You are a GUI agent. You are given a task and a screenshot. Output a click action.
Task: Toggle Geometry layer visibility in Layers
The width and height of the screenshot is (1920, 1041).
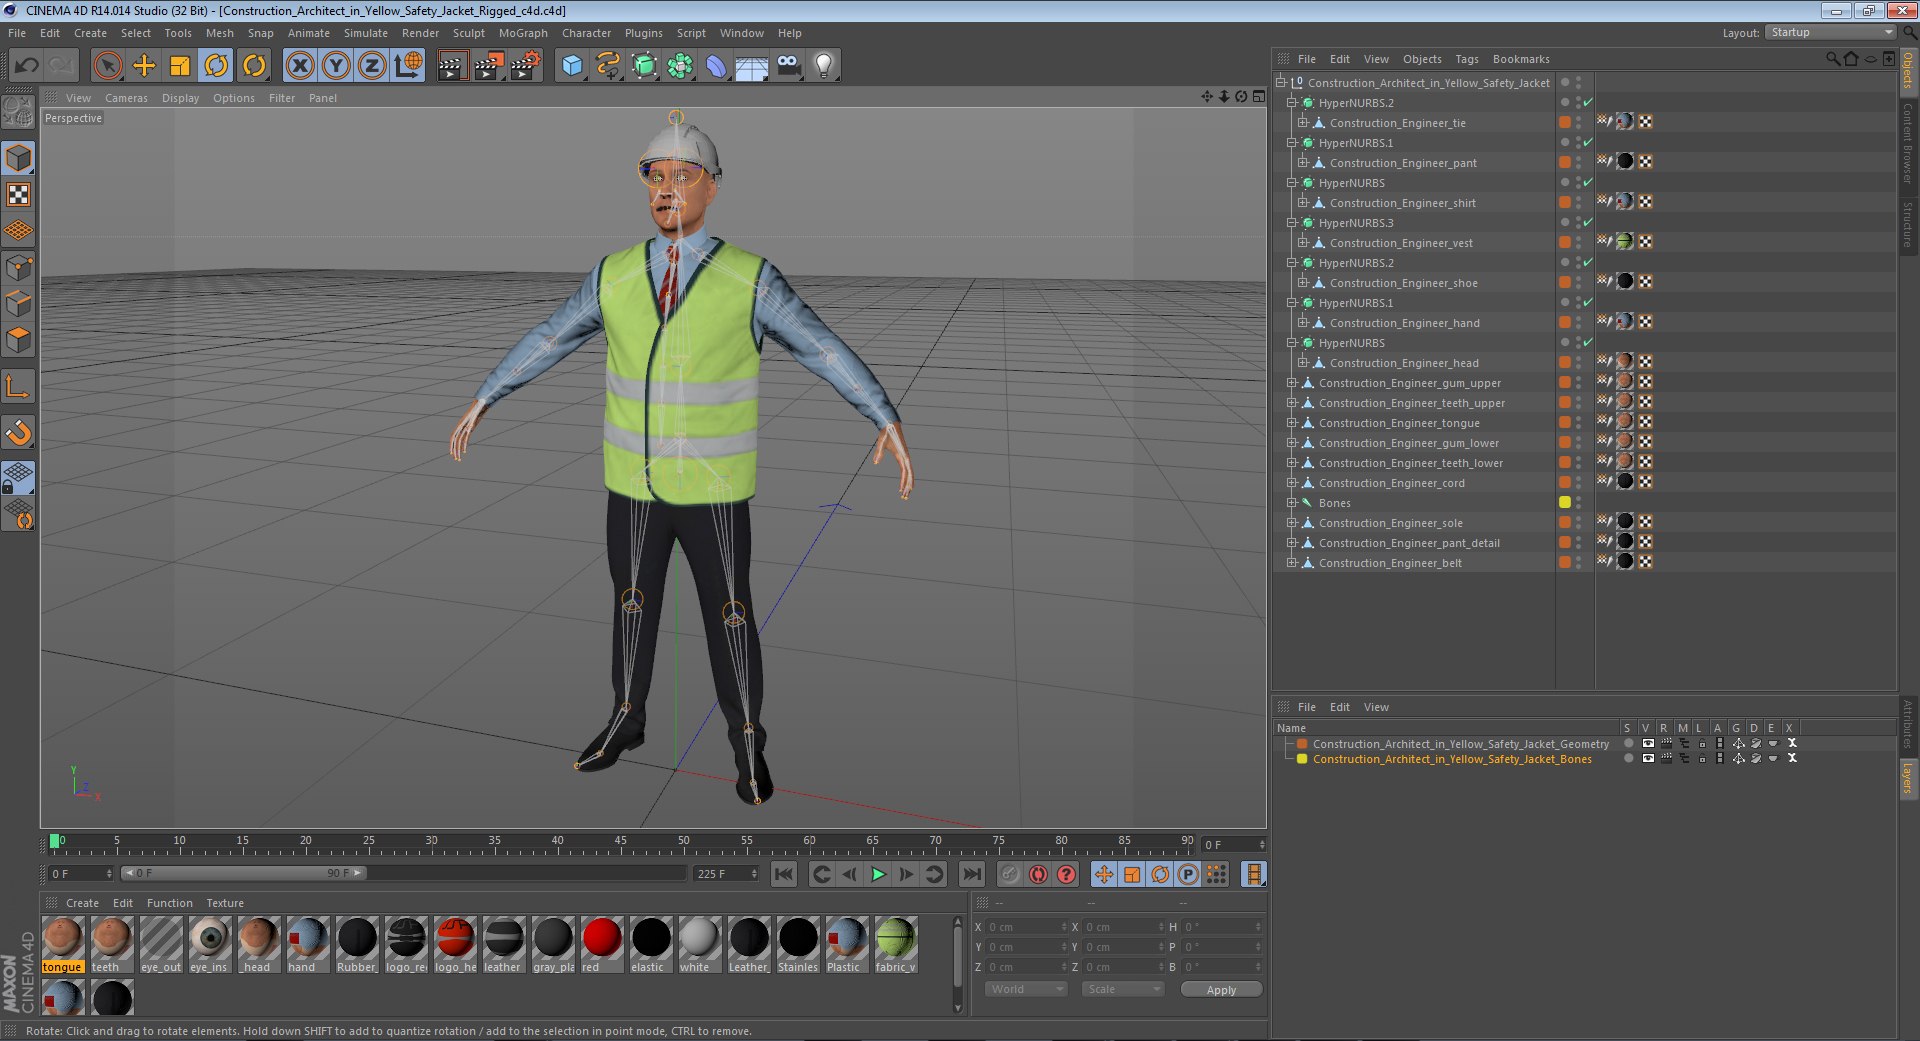[1648, 743]
